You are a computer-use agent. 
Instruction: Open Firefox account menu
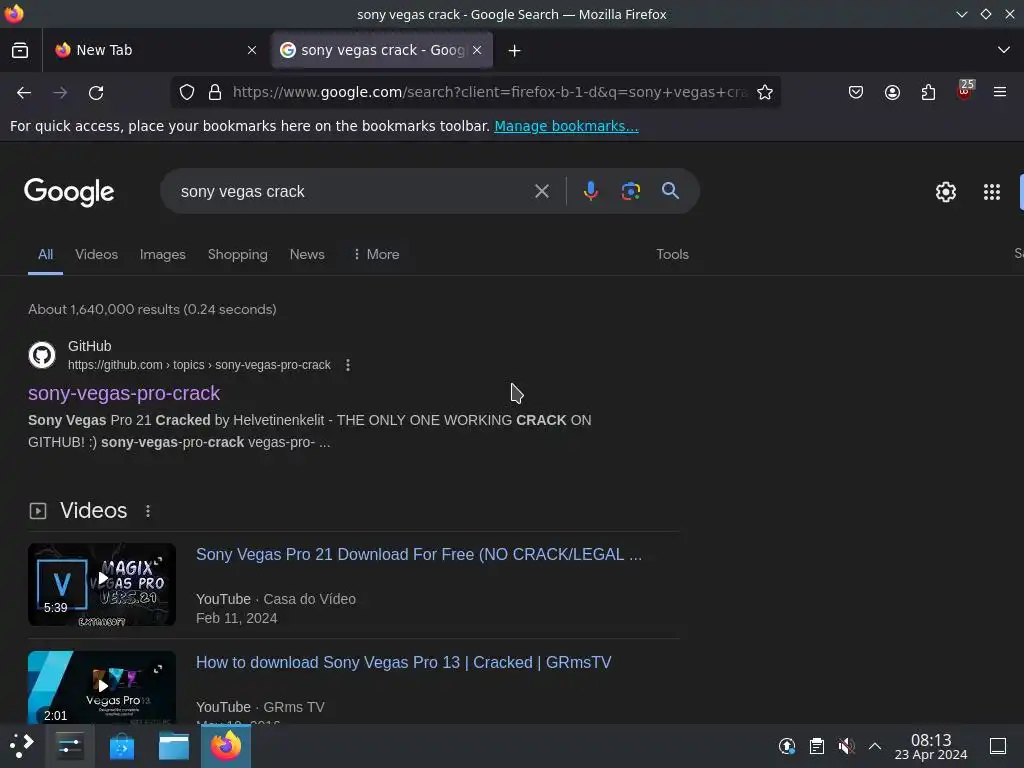point(892,92)
